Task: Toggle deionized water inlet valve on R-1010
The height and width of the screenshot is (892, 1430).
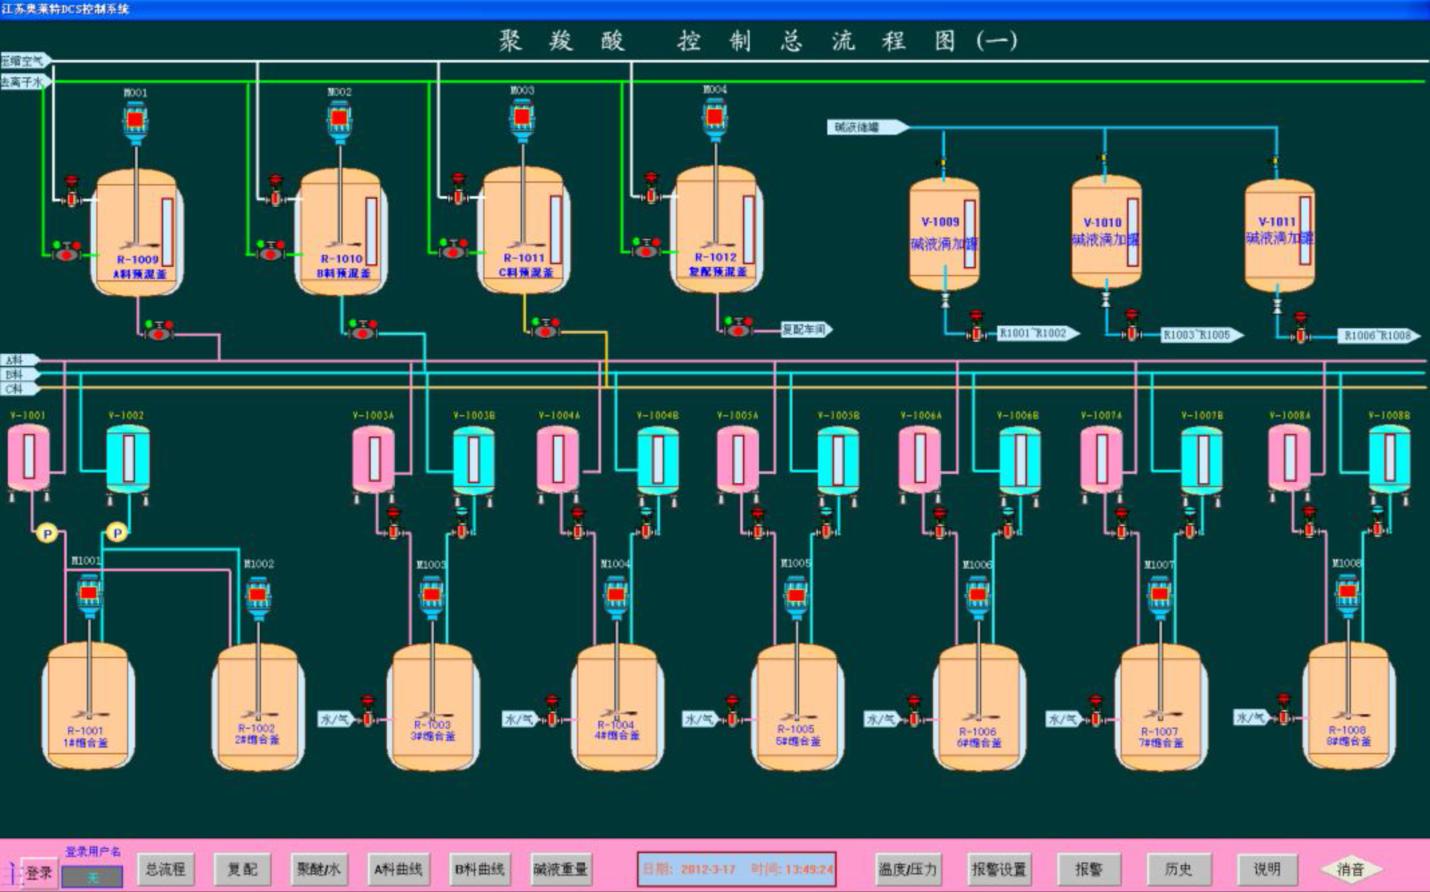Action: tap(270, 251)
